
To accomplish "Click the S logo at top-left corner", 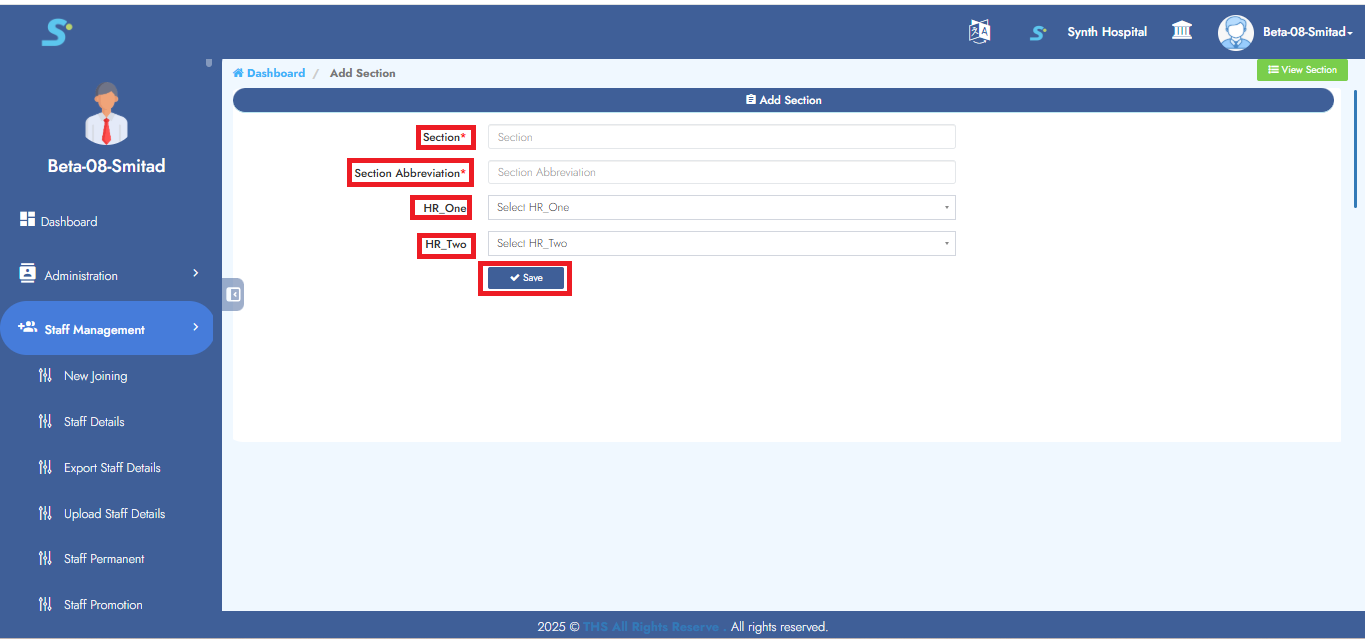I will tap(56, 32).
